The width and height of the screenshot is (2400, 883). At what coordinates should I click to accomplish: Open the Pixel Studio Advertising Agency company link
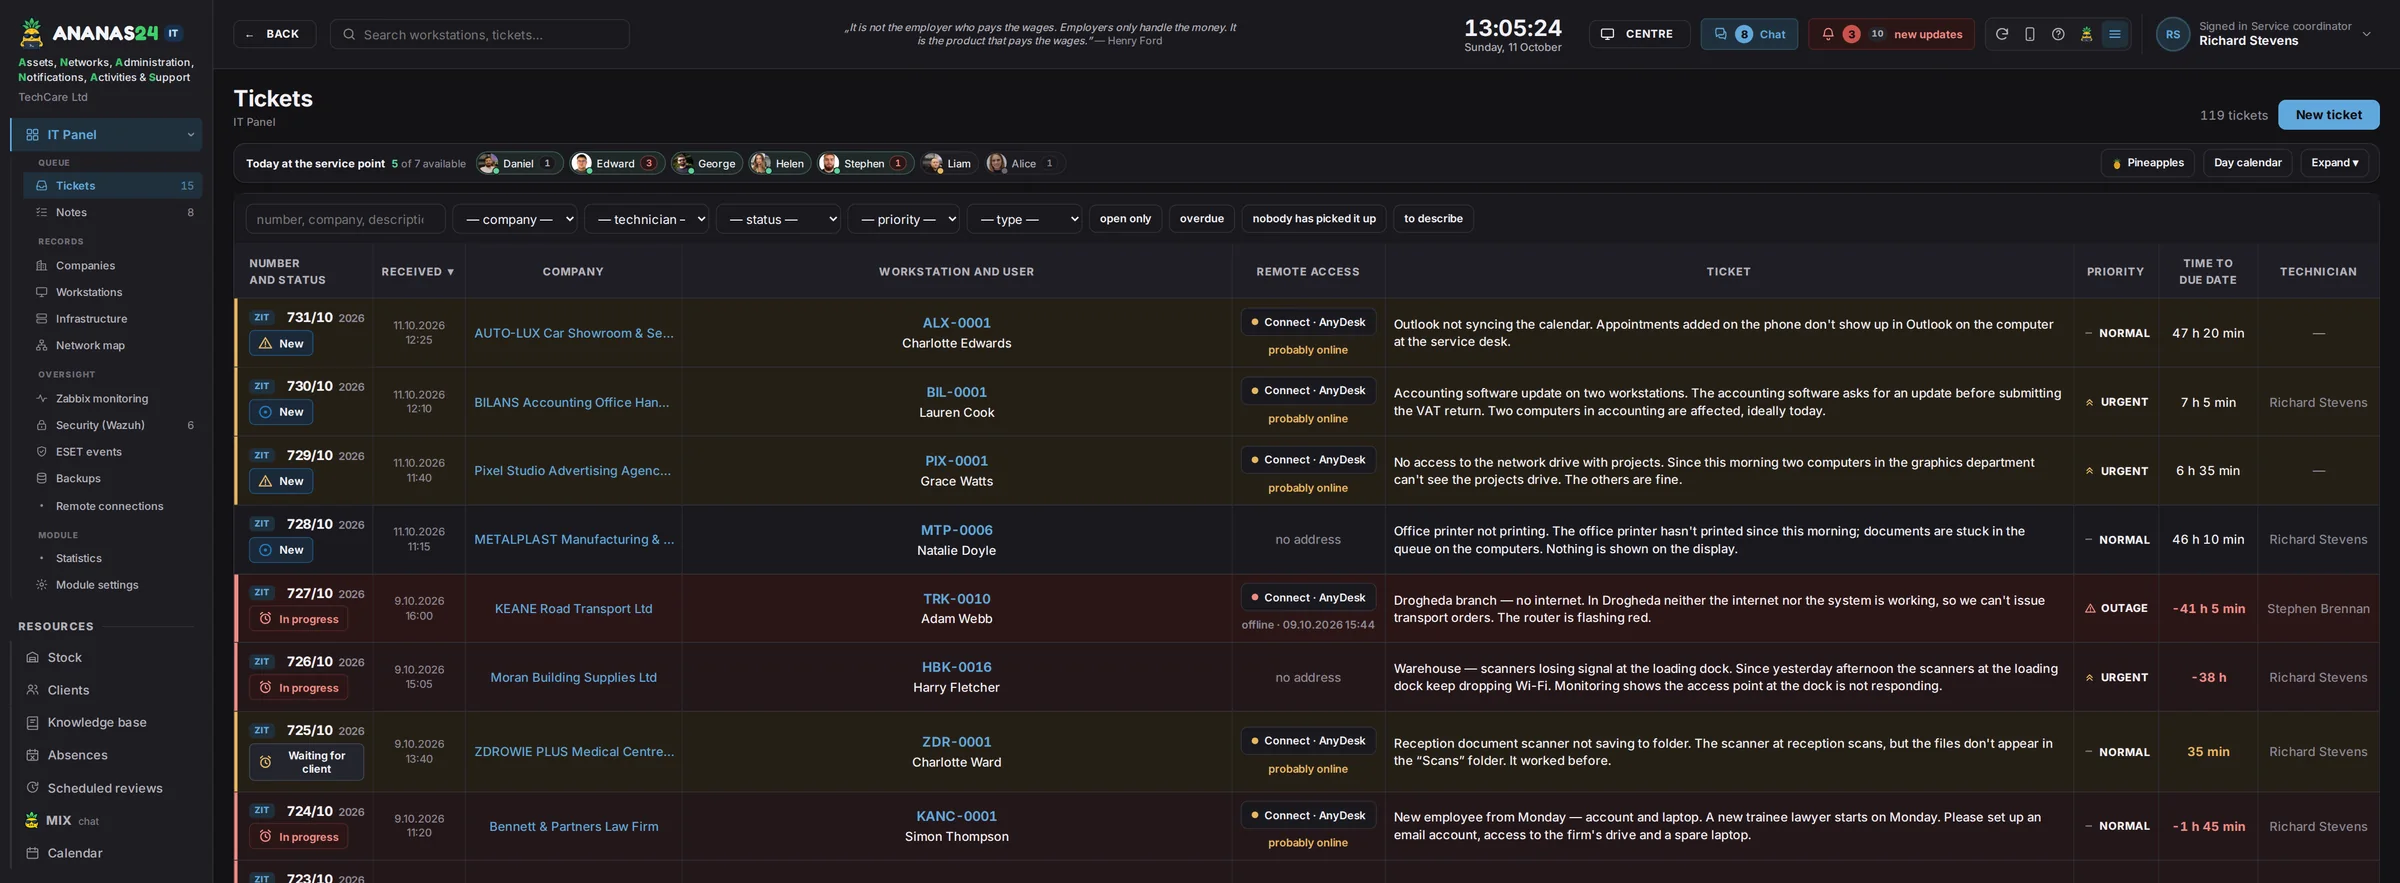point(572,470)
